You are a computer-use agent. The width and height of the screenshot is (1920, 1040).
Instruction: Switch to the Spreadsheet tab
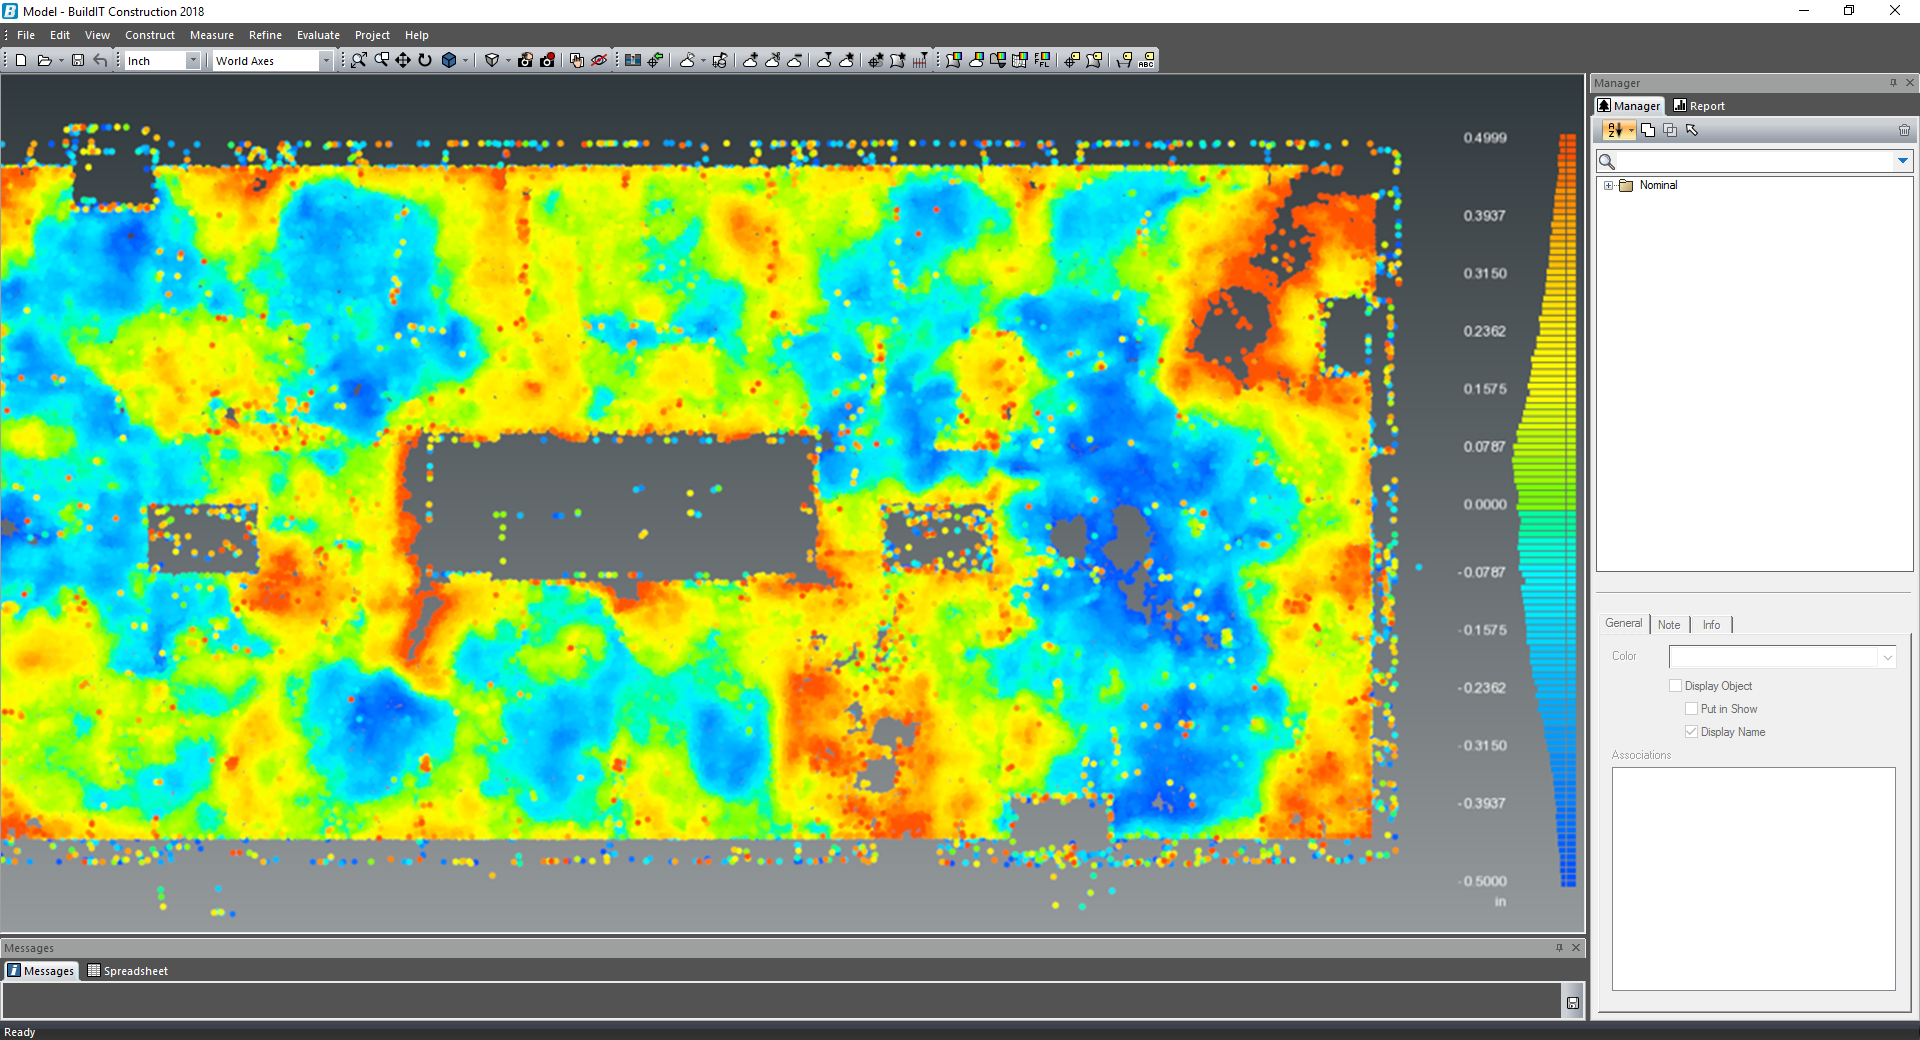[x=127, y=971]
